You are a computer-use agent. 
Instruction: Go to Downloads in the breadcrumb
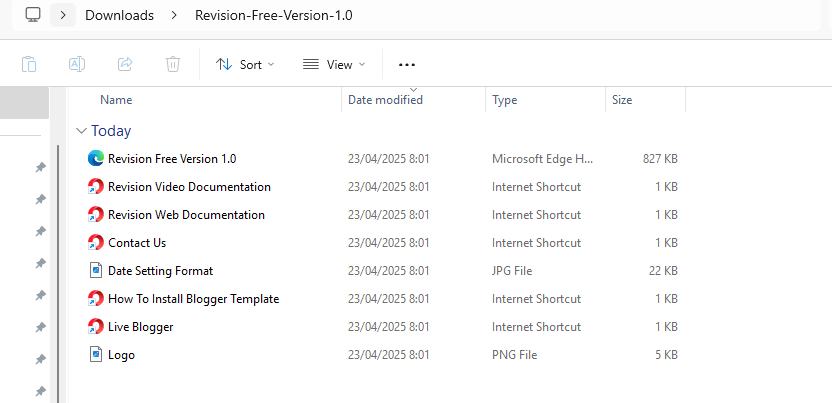pos(119,15)
